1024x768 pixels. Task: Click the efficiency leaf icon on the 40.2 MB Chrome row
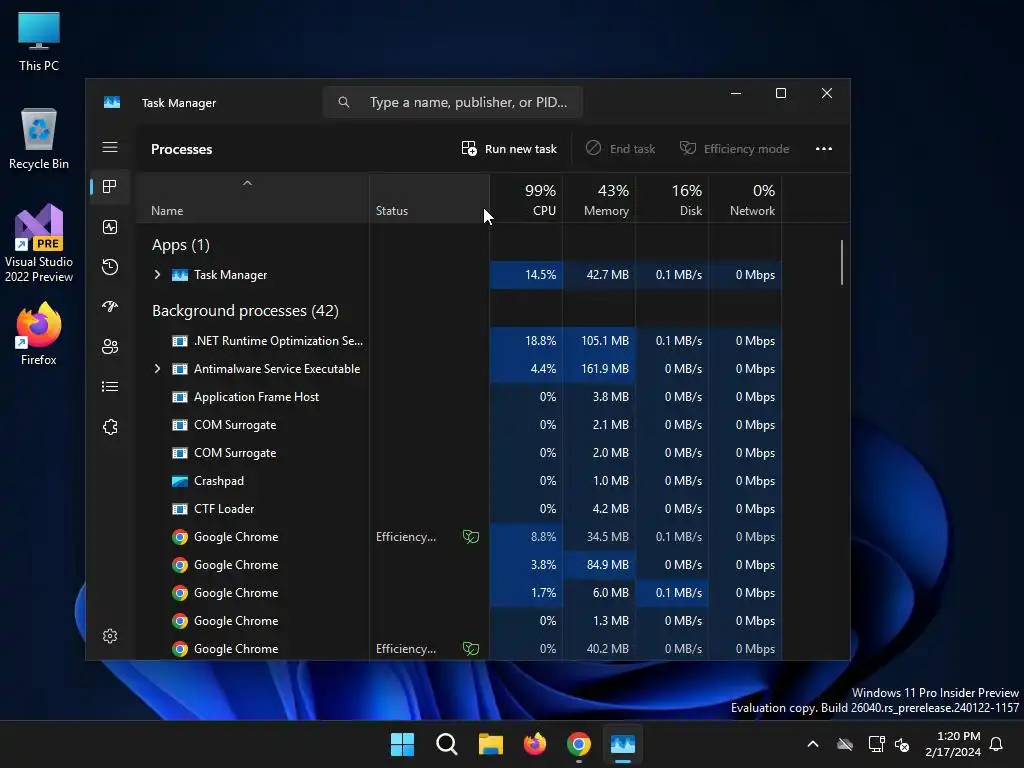tap(471, 648)
